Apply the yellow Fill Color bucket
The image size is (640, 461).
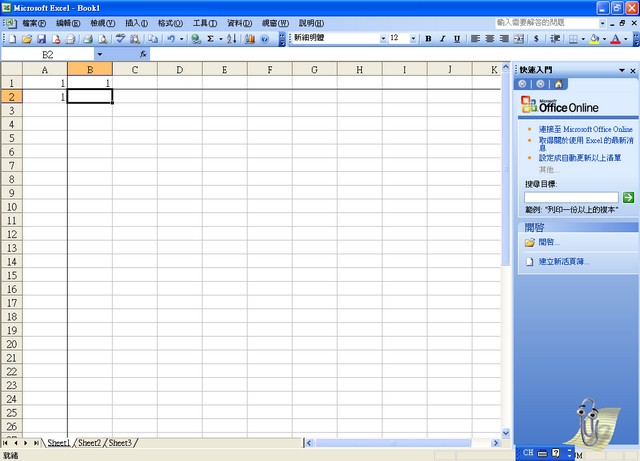(x=594, y=39)
